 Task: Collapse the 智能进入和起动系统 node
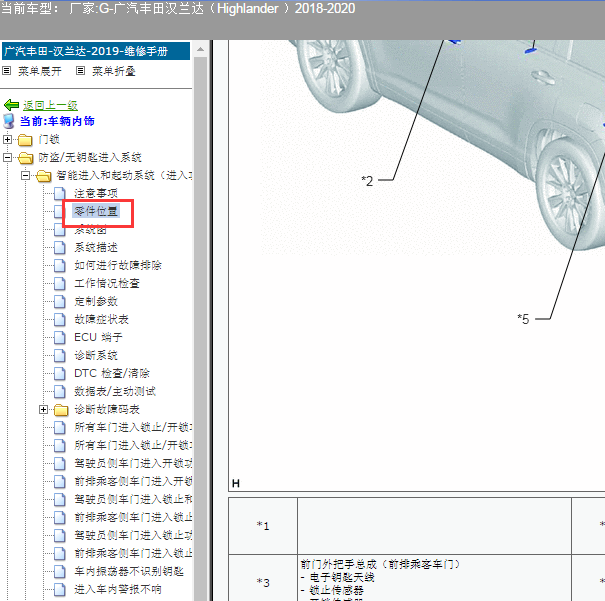pyautogui.click(x=25, y=176)
